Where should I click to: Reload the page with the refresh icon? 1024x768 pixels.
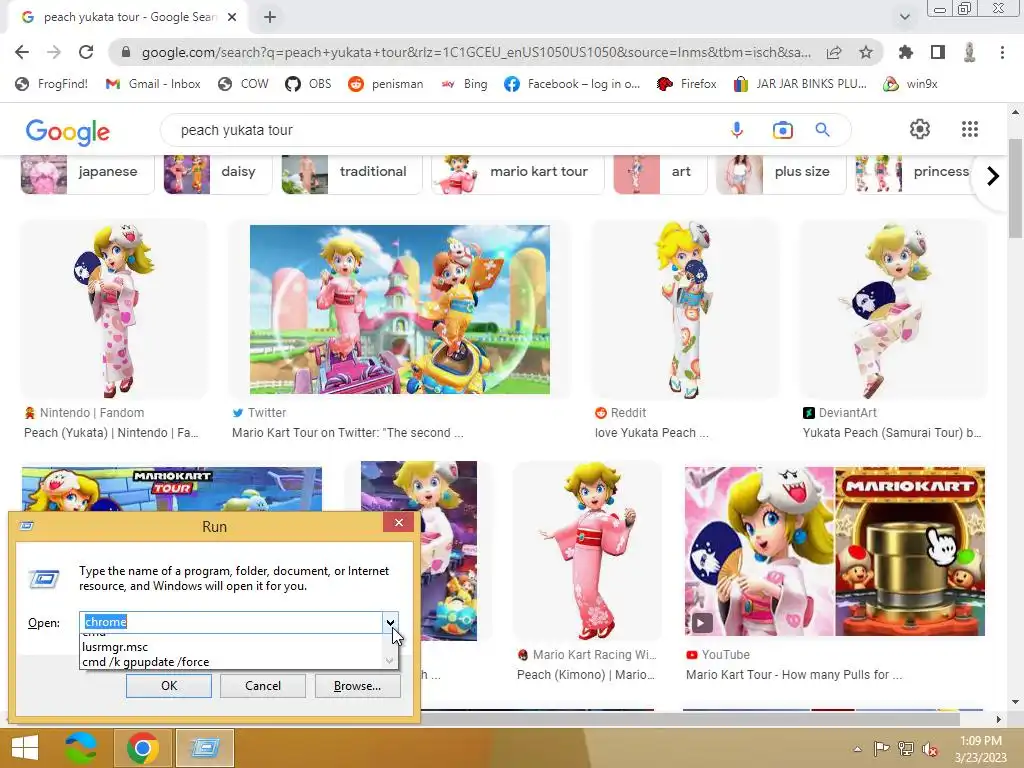point(86,52)
